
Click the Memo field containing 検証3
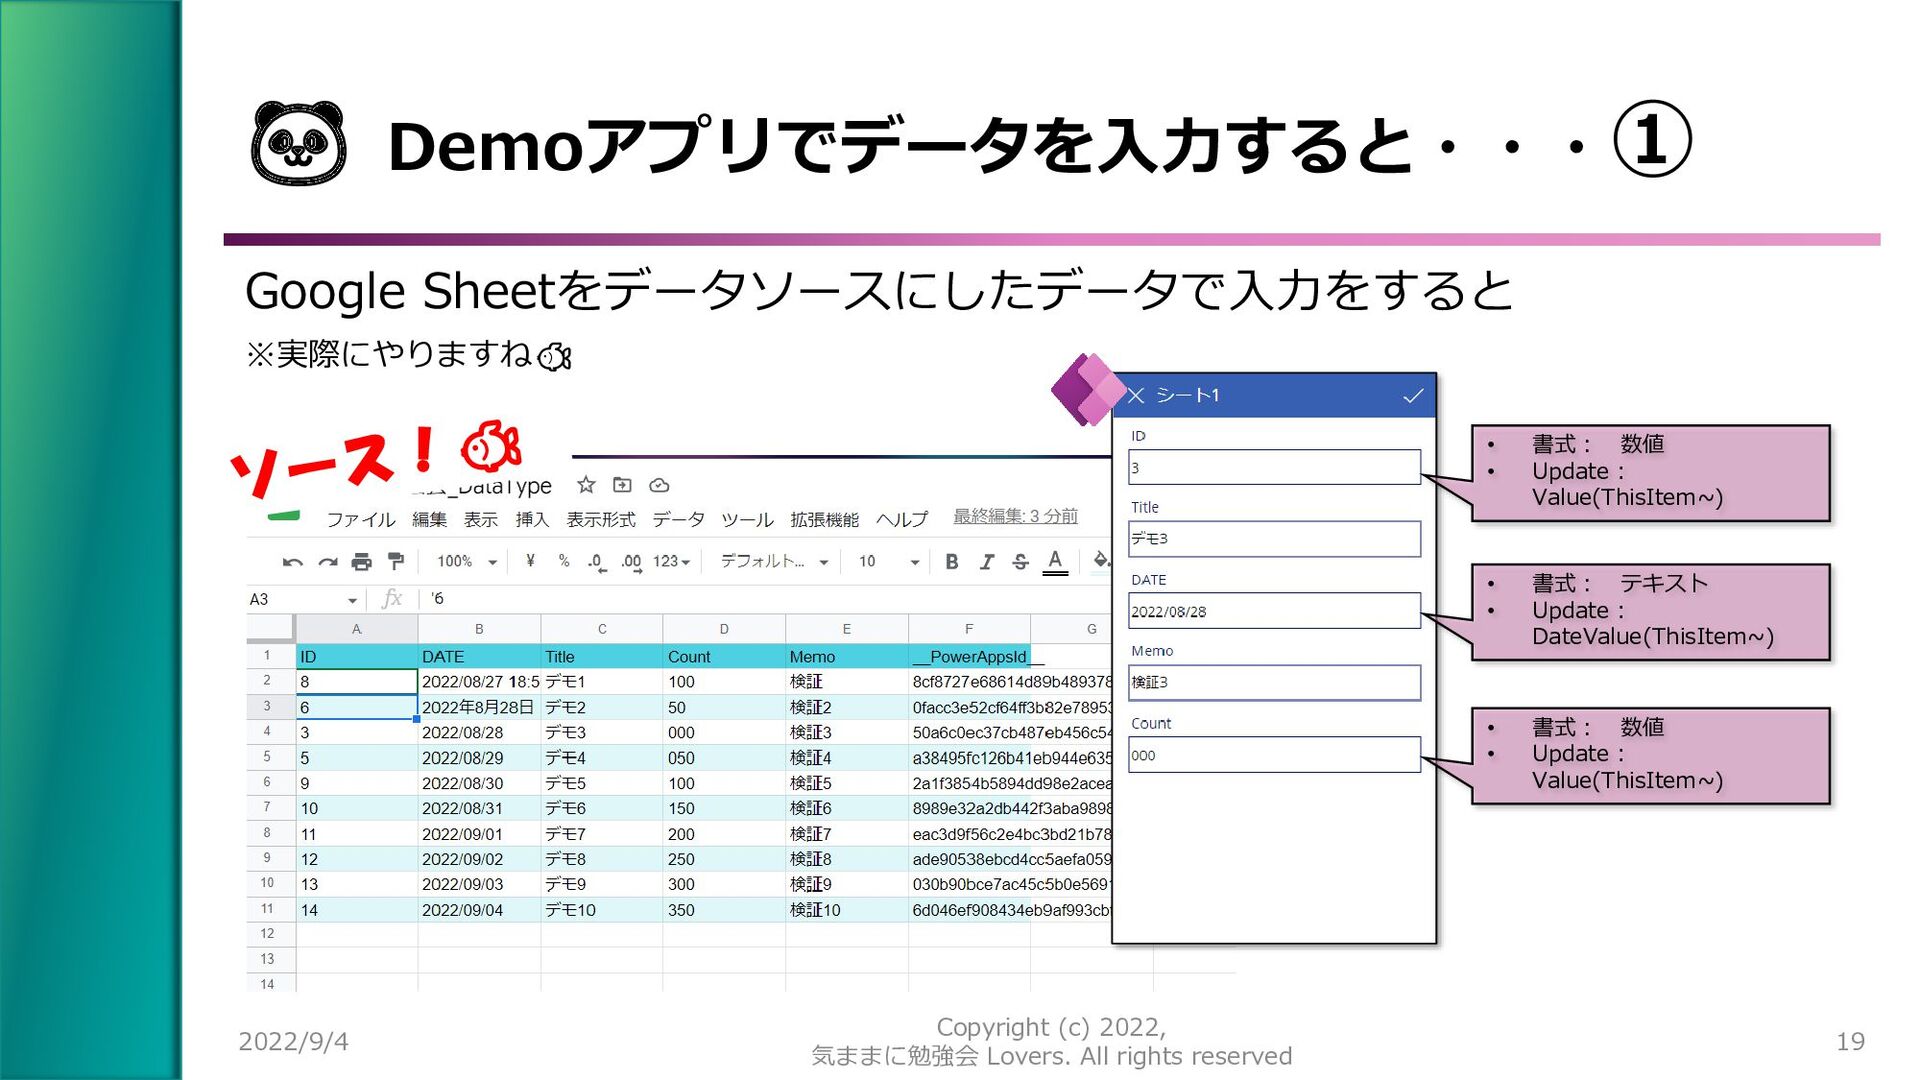1274,683
